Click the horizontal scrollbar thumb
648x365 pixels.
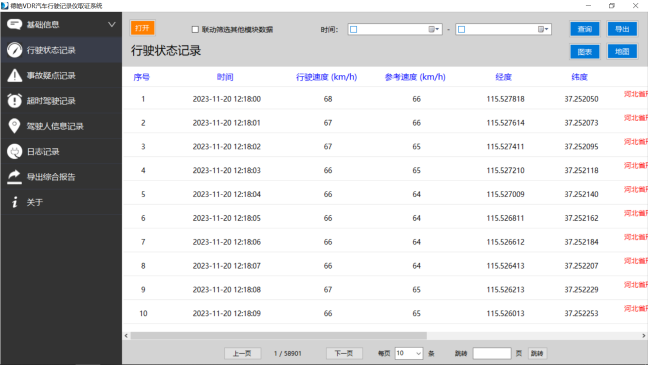[279, 336]
